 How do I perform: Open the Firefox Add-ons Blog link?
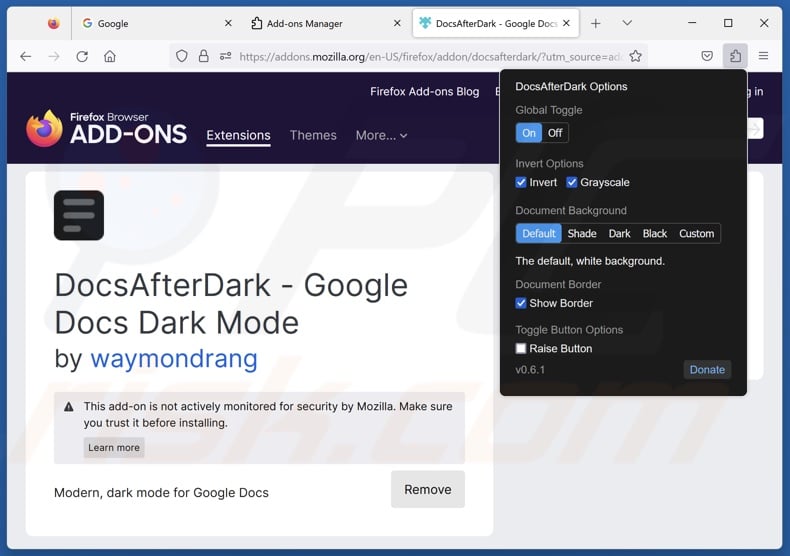425,92
